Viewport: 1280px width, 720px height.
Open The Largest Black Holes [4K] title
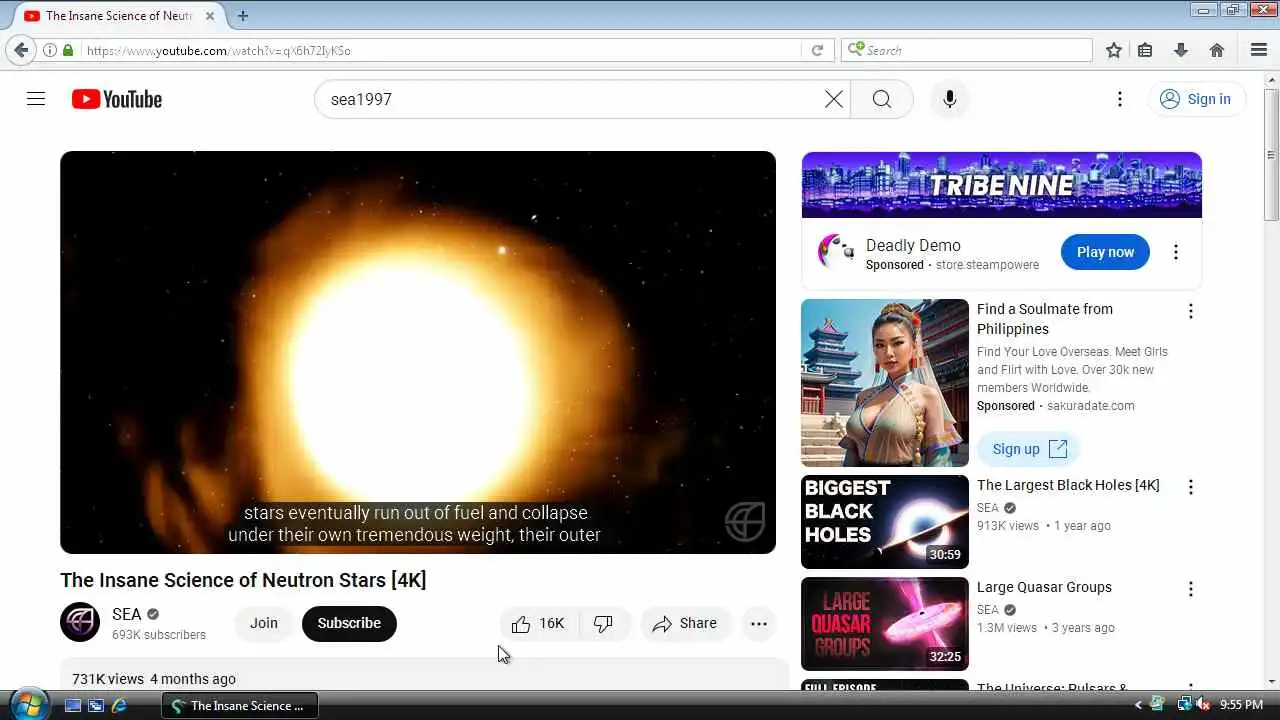point(1068,485)
